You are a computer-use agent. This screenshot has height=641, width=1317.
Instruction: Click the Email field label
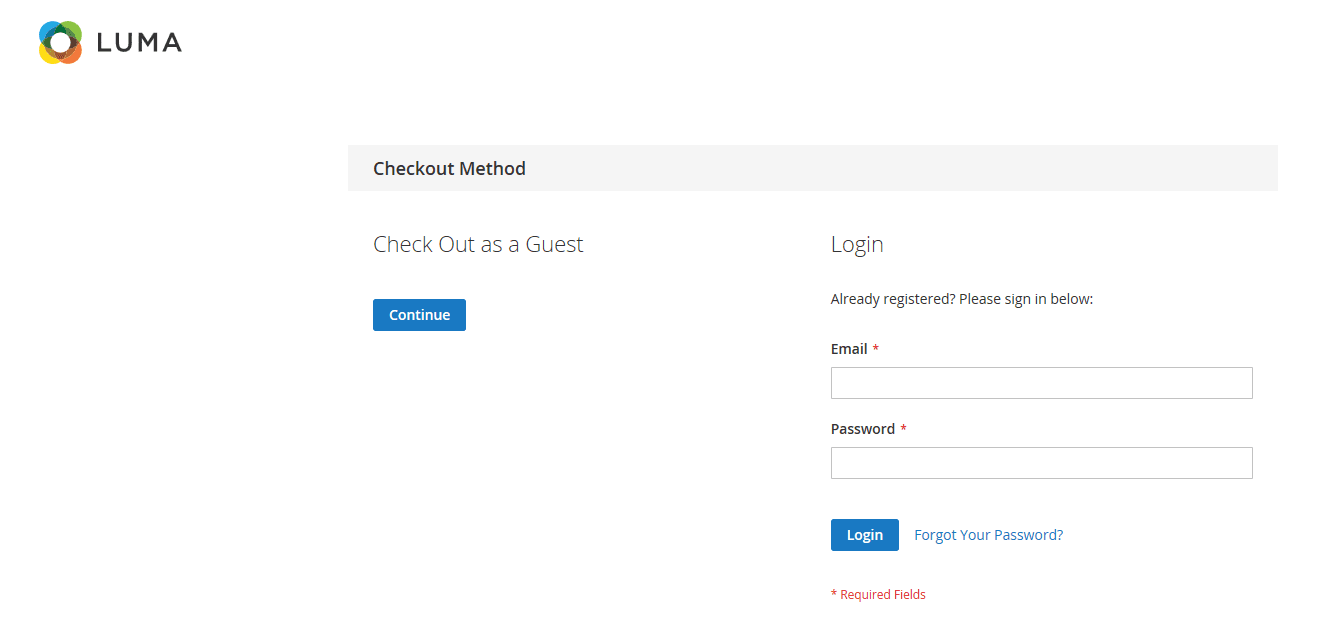click(x=849, y=349)
